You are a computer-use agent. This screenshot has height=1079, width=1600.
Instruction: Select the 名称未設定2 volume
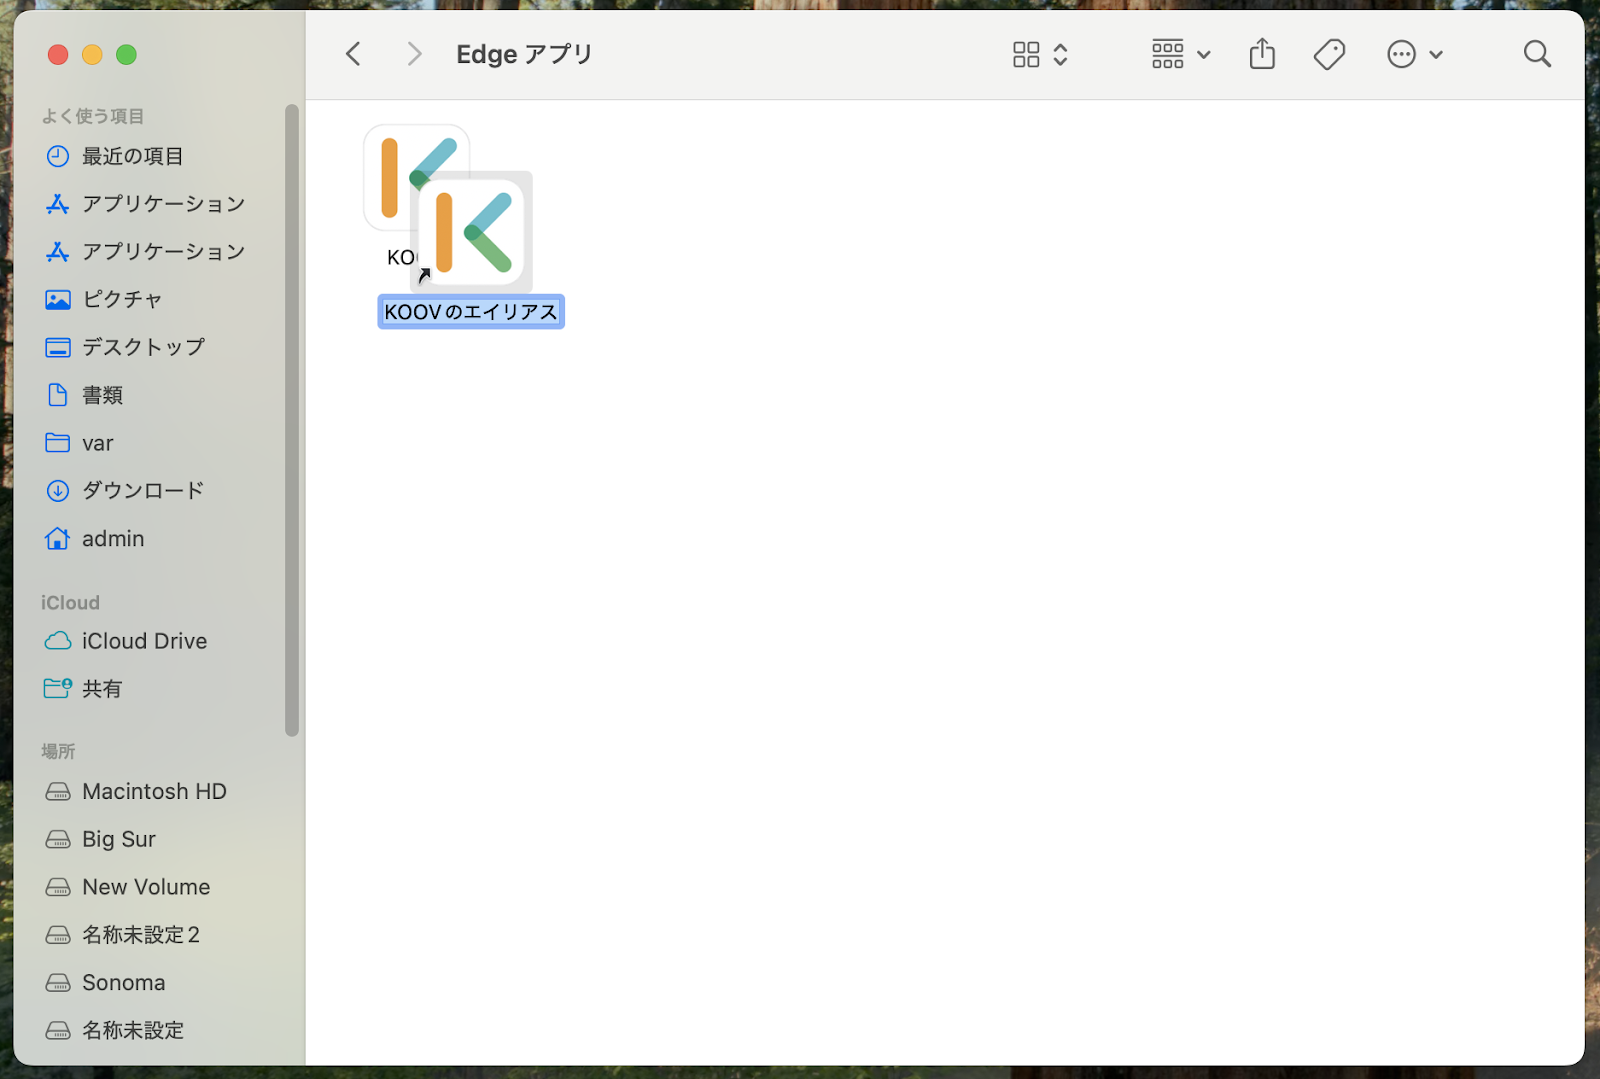[123, 935]
